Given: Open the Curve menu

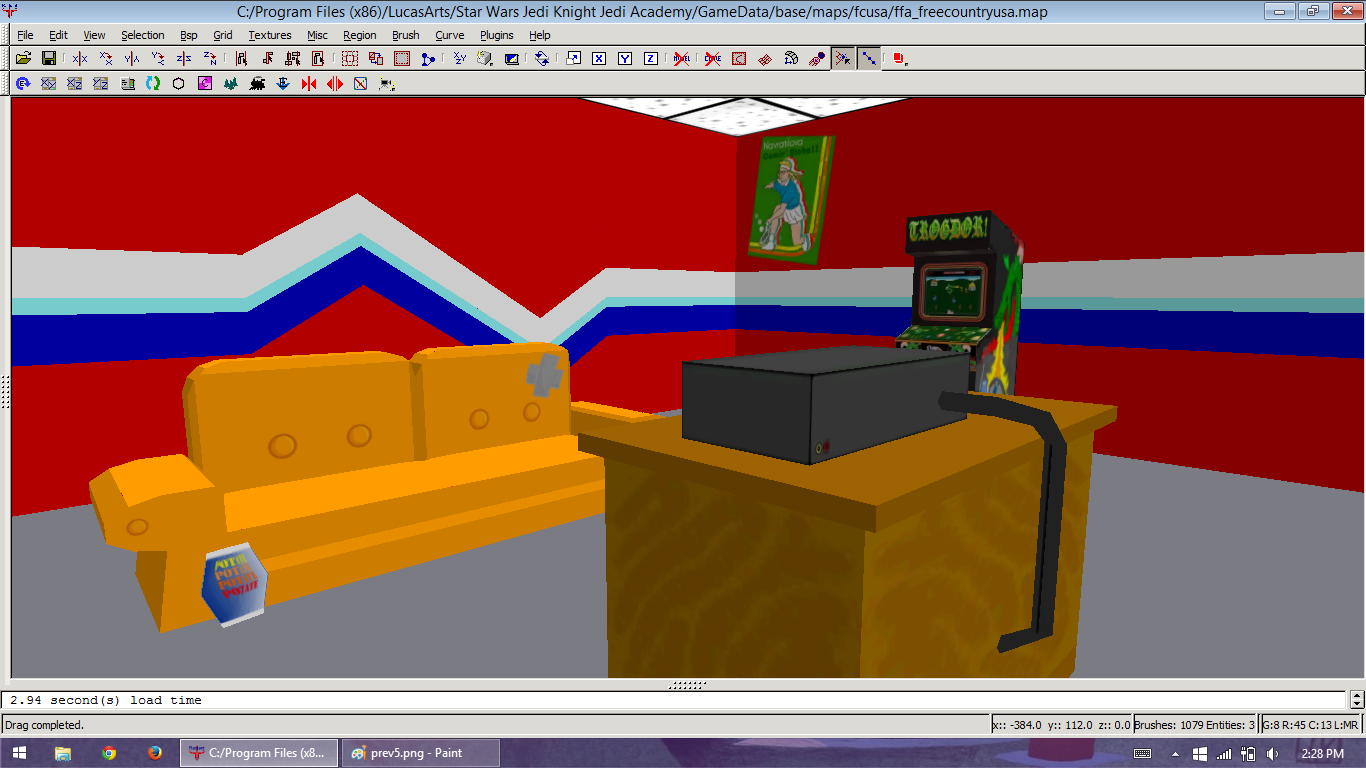Looking at the screenshot, I should [450, 35].
